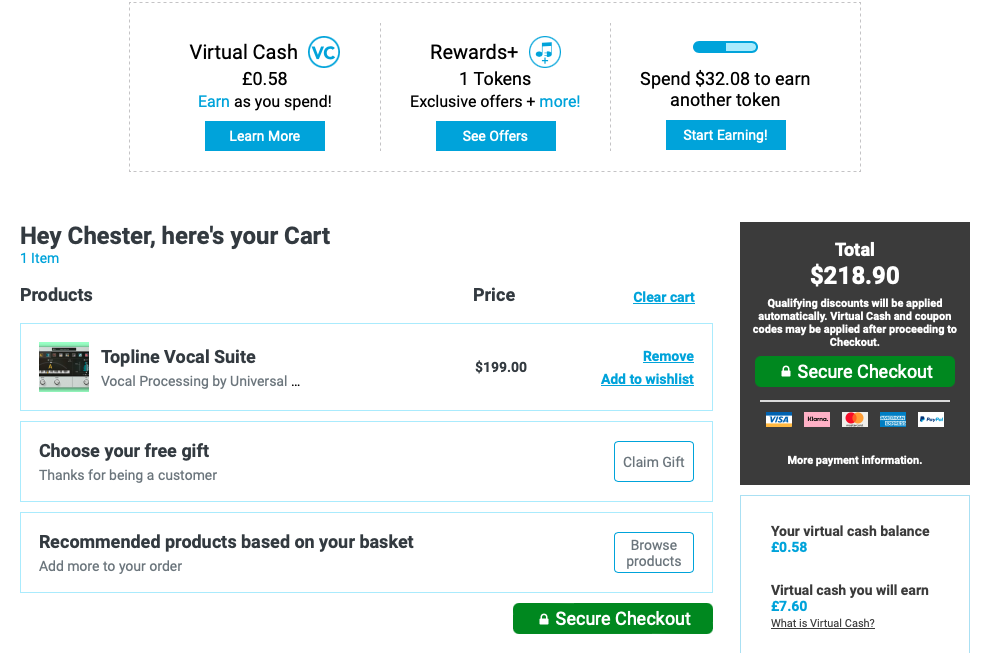Click the 1 Tokens text
Viewport: 999px width, 653px height.
click(x=495, y=79)
